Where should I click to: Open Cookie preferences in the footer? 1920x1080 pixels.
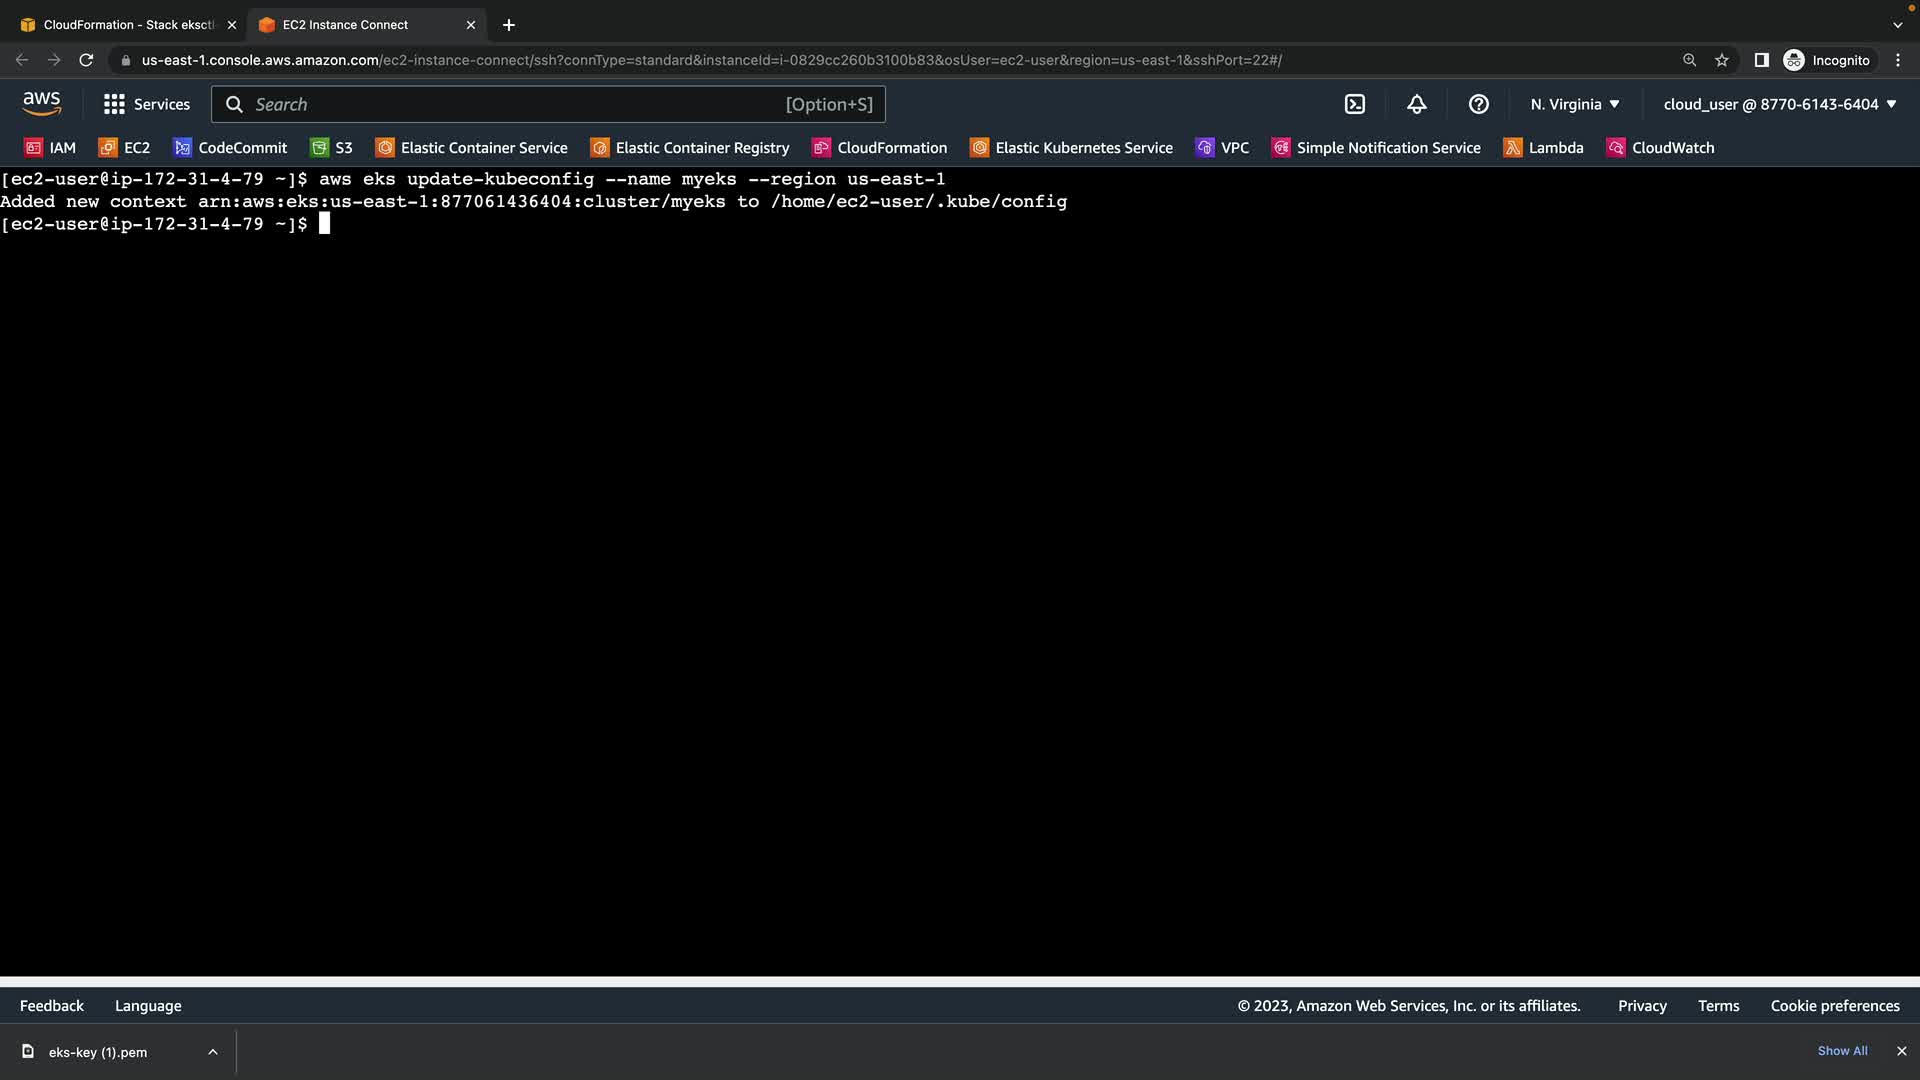[x=1834, y=1006]
